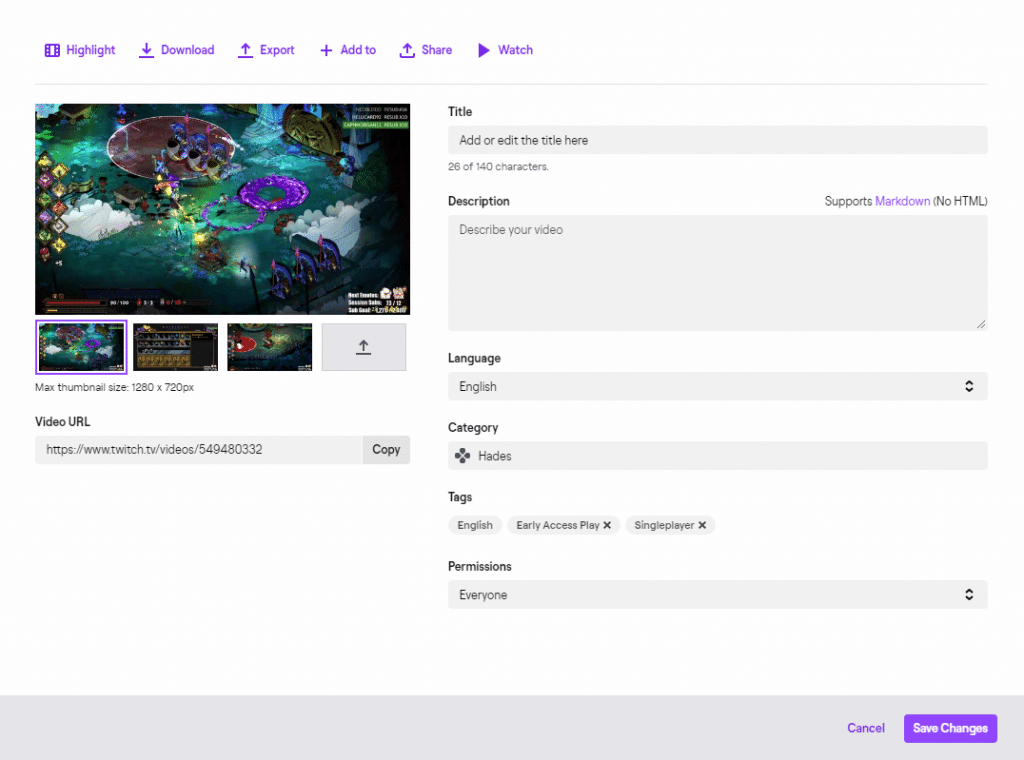Screen dimensions: 1024x760
Task: Copy the video URL using the Copy button
Action: click(x=386, y=449)
